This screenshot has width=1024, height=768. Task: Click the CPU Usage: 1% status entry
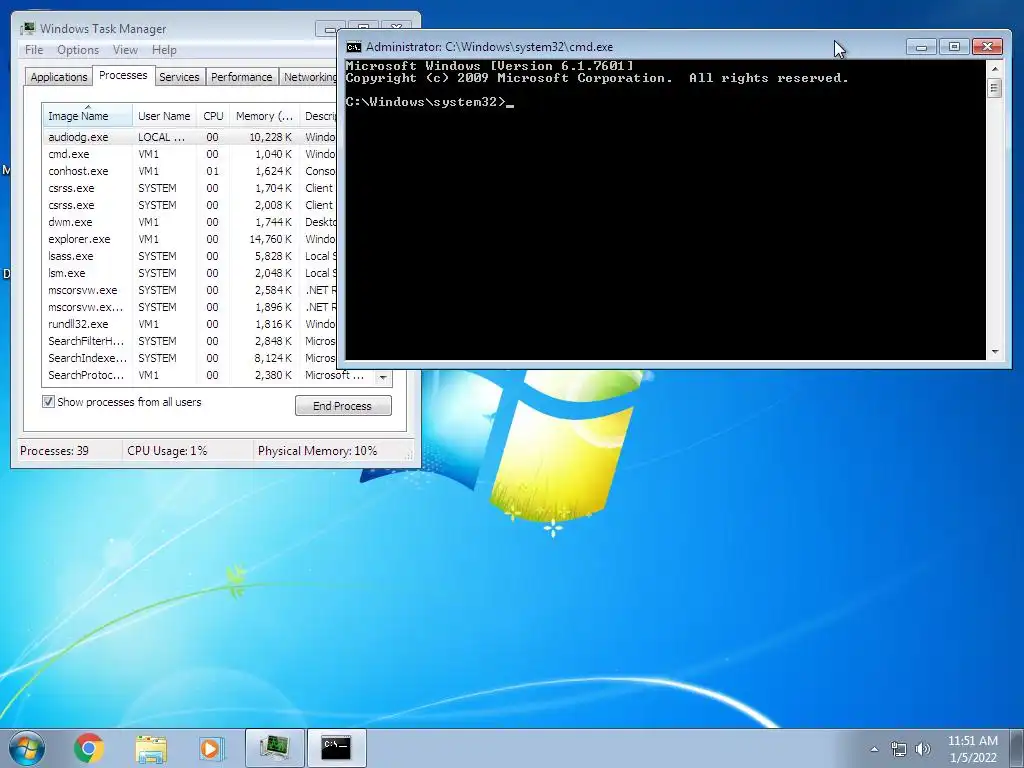(167, 451)
